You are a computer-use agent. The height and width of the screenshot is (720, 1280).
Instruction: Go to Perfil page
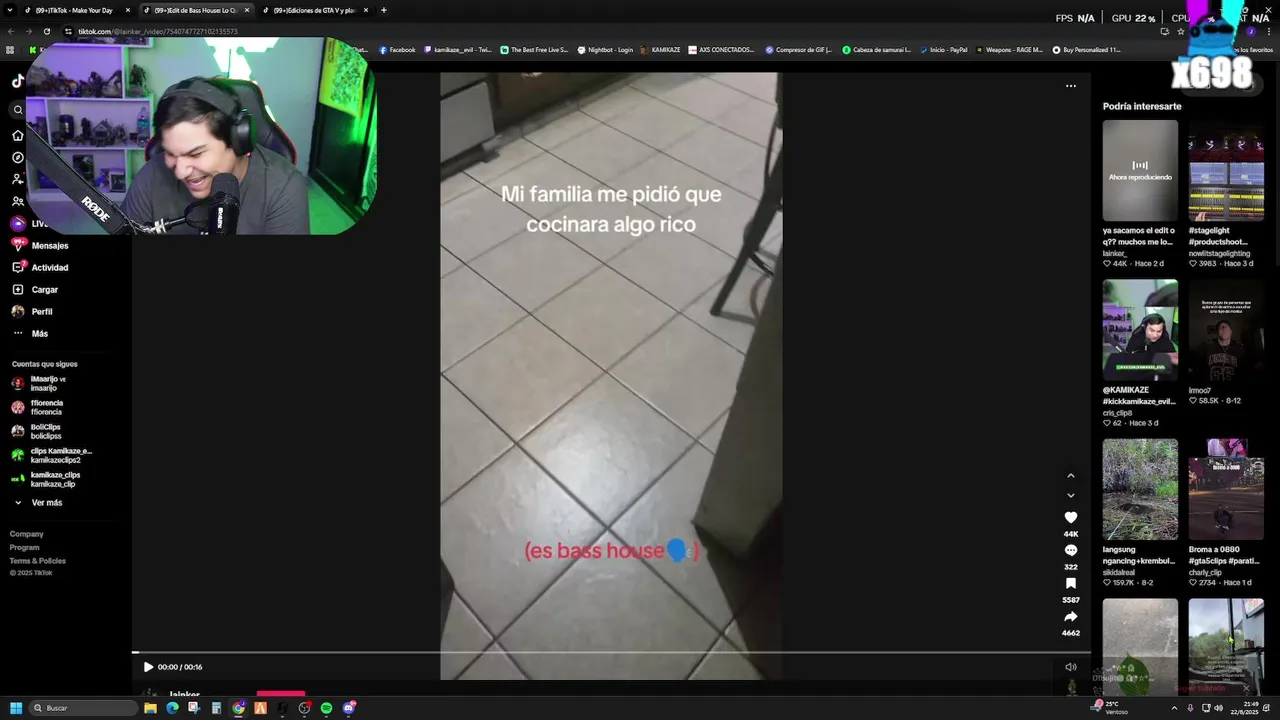pos(32,311)
